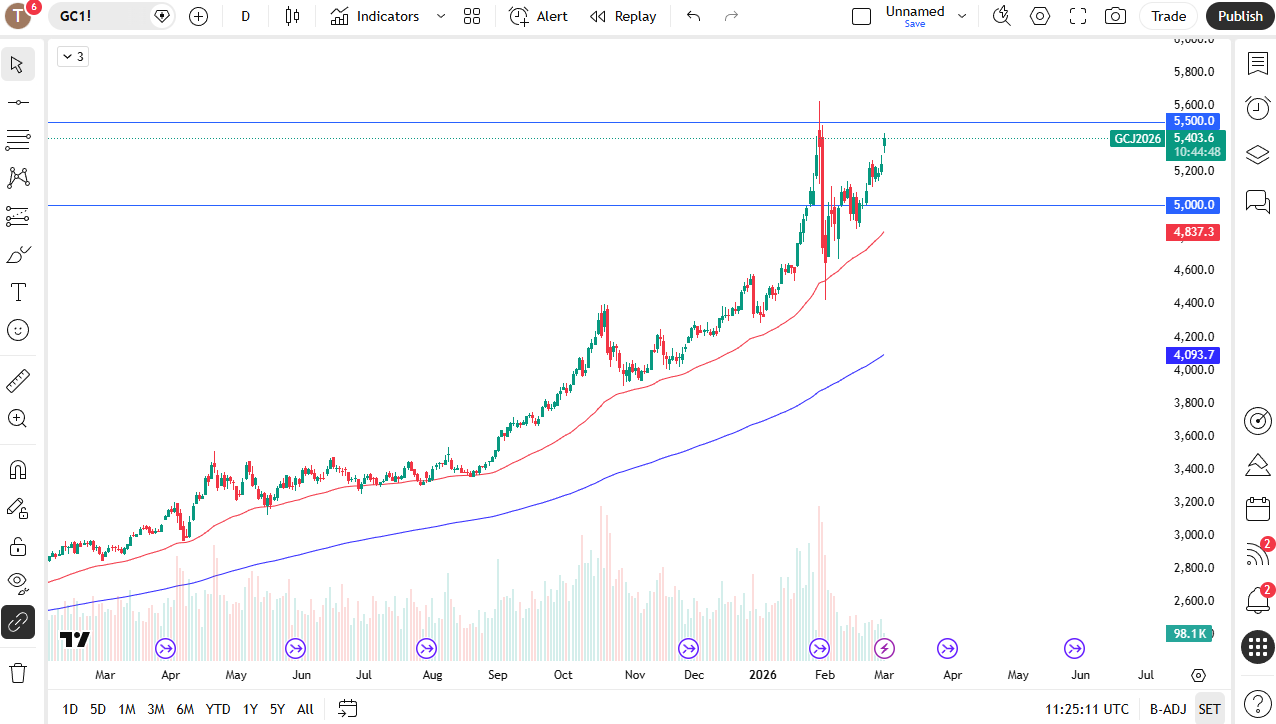Open the go to date calendar icon
Viewport: 1276px width, 724px height.
(347, 709)
